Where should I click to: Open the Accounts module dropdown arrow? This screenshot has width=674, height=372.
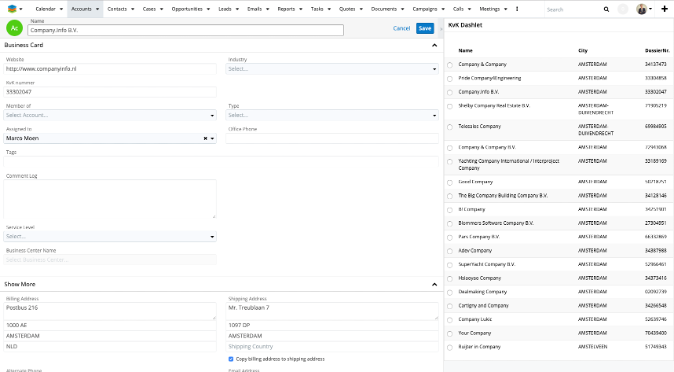coord(97,9)
